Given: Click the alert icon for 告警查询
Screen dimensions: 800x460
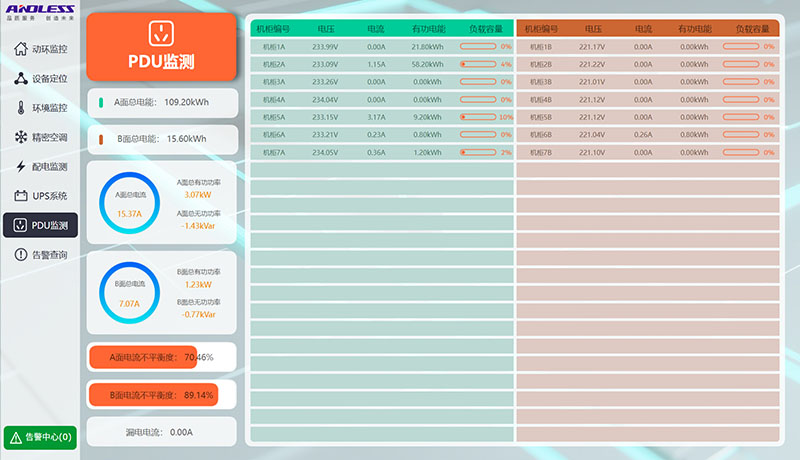Looking at the screenshot, I should [21, 255].
